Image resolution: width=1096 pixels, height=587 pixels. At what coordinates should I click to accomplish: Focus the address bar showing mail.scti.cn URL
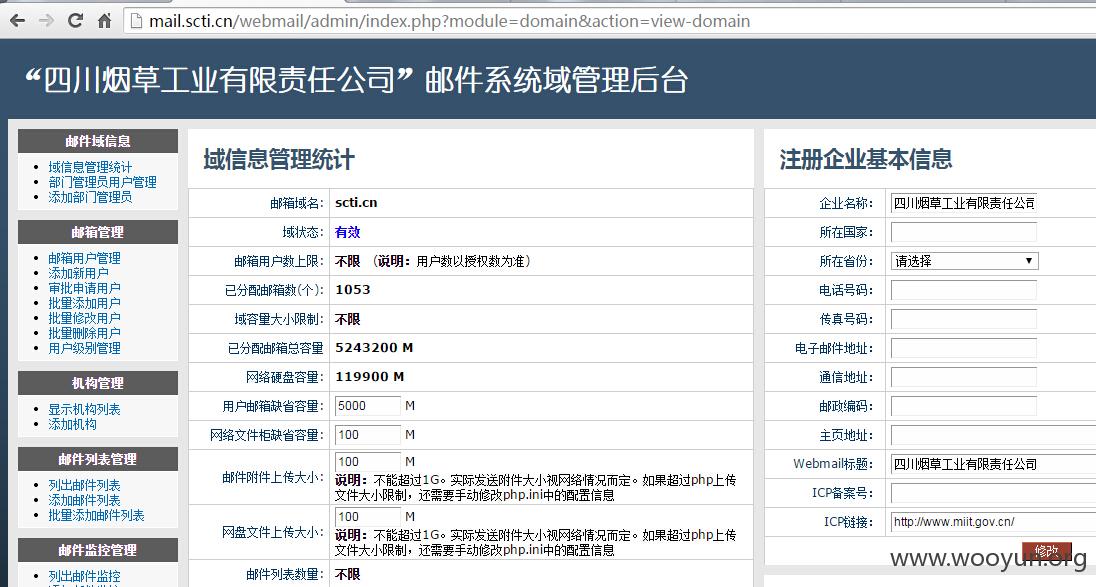(610, 21)
